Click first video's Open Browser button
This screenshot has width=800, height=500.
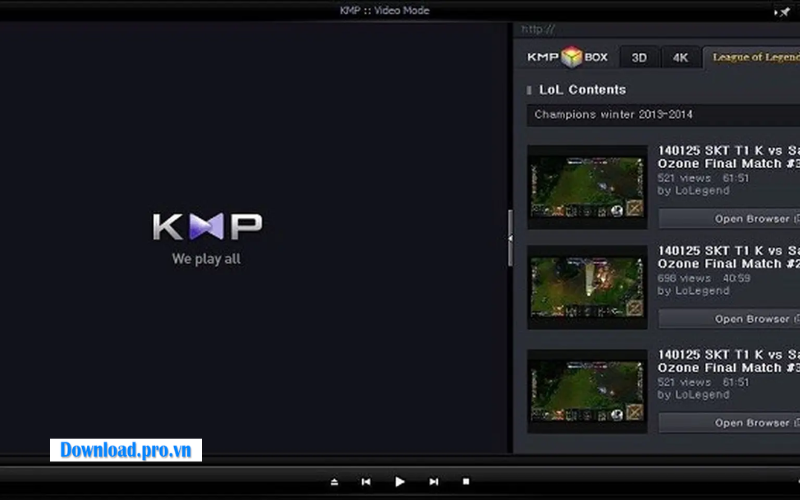tap(730, 218)
